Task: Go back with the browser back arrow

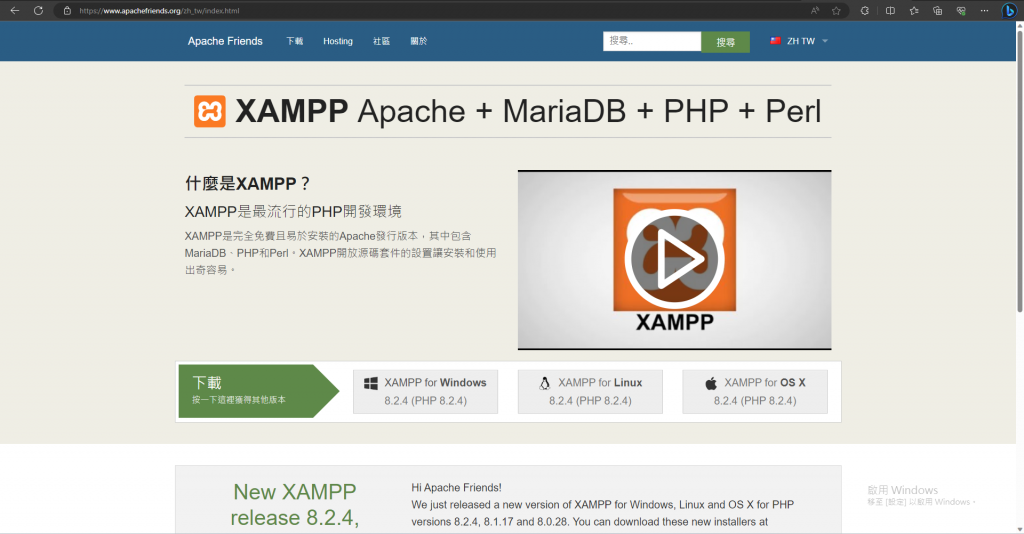Action: (14, 10)
